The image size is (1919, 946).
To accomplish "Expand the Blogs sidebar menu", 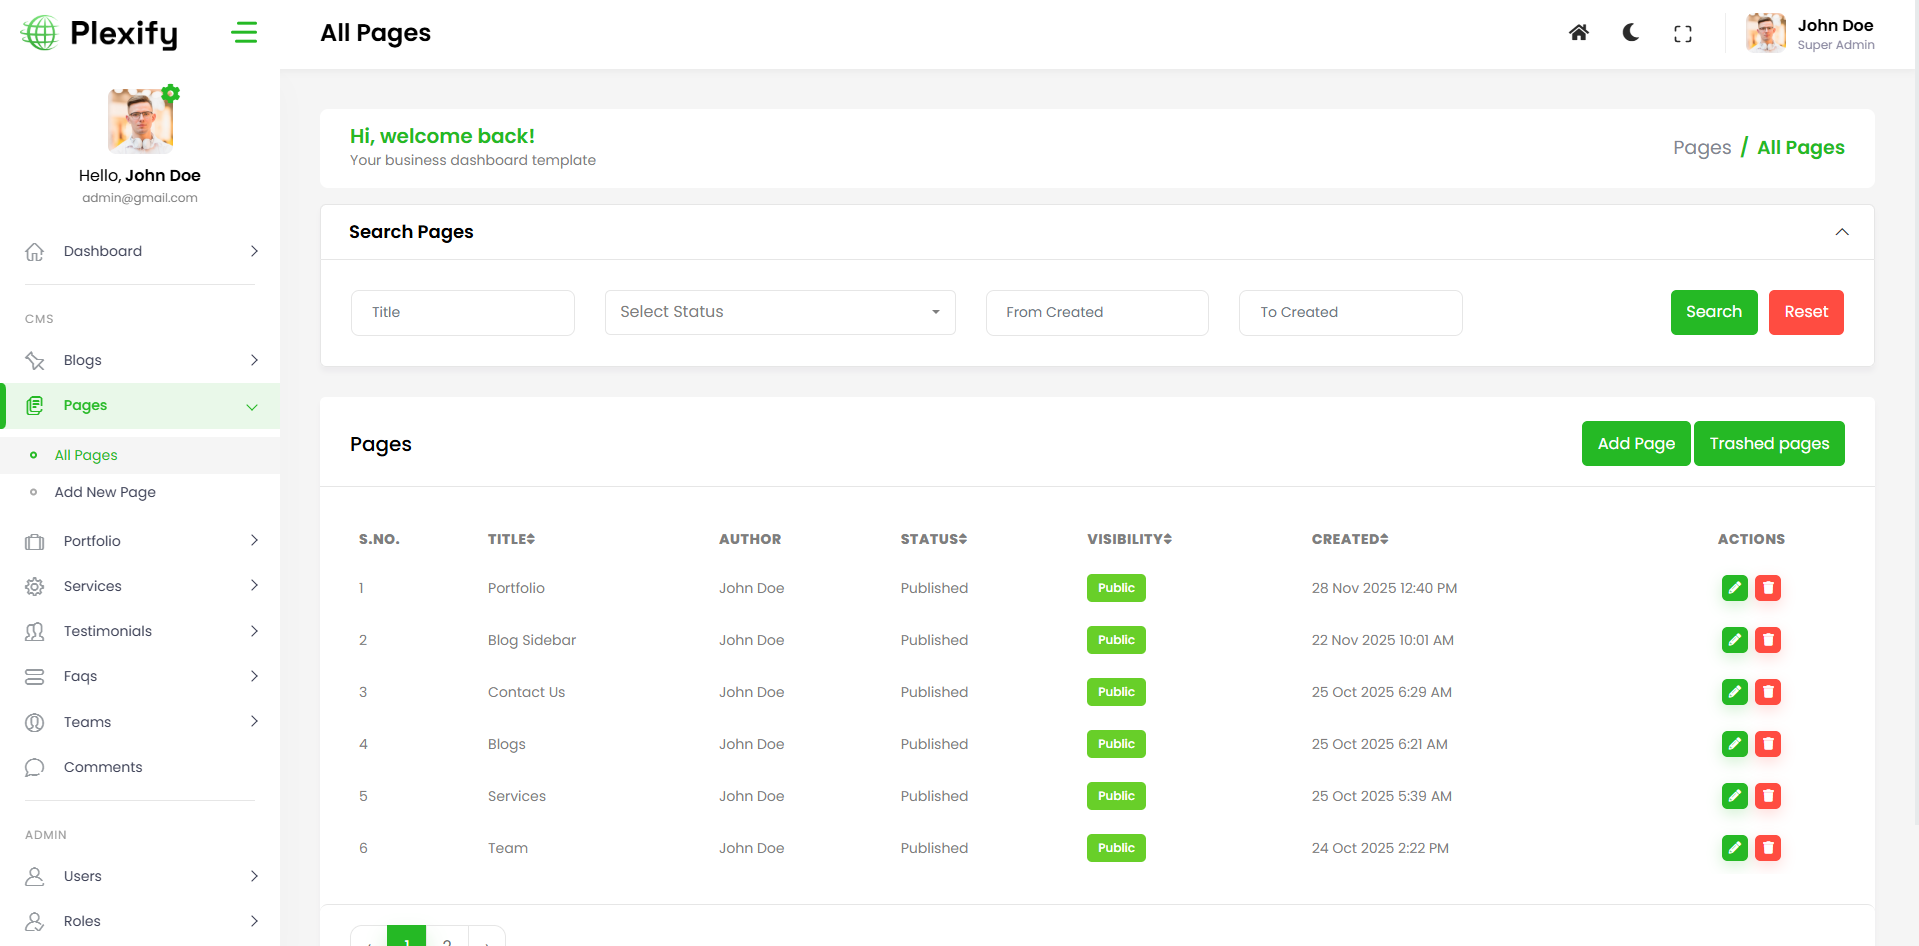I will [140, 360].
